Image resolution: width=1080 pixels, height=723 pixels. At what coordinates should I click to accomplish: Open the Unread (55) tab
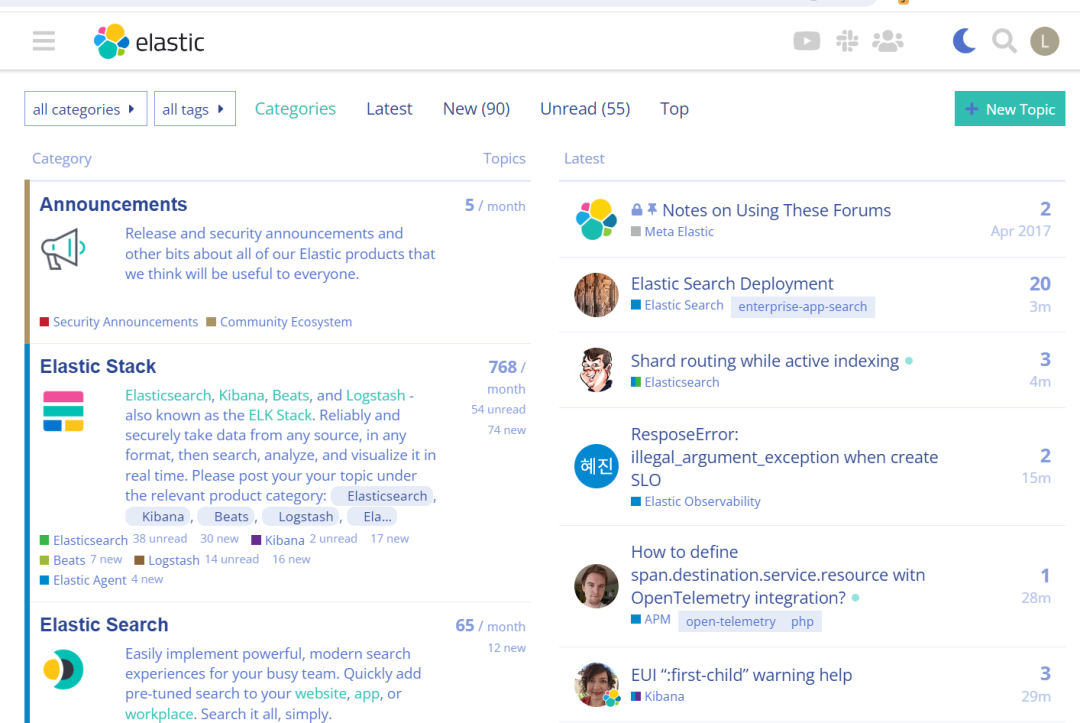click(x=585, y=109)
